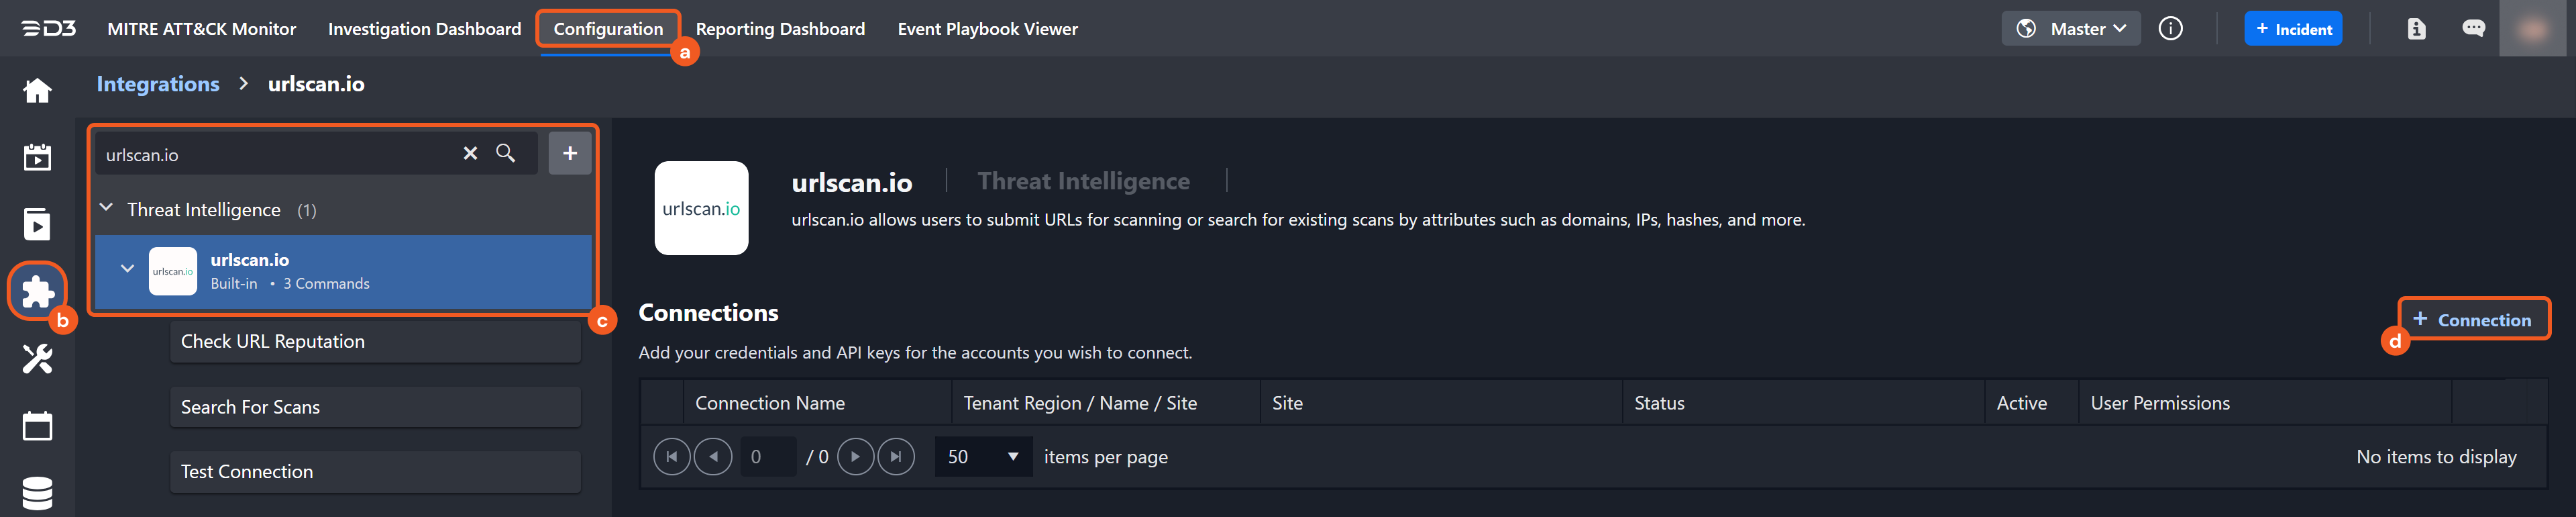Create a new Incident
This screenshot has width=2576, height=517.
point(2293,29)
